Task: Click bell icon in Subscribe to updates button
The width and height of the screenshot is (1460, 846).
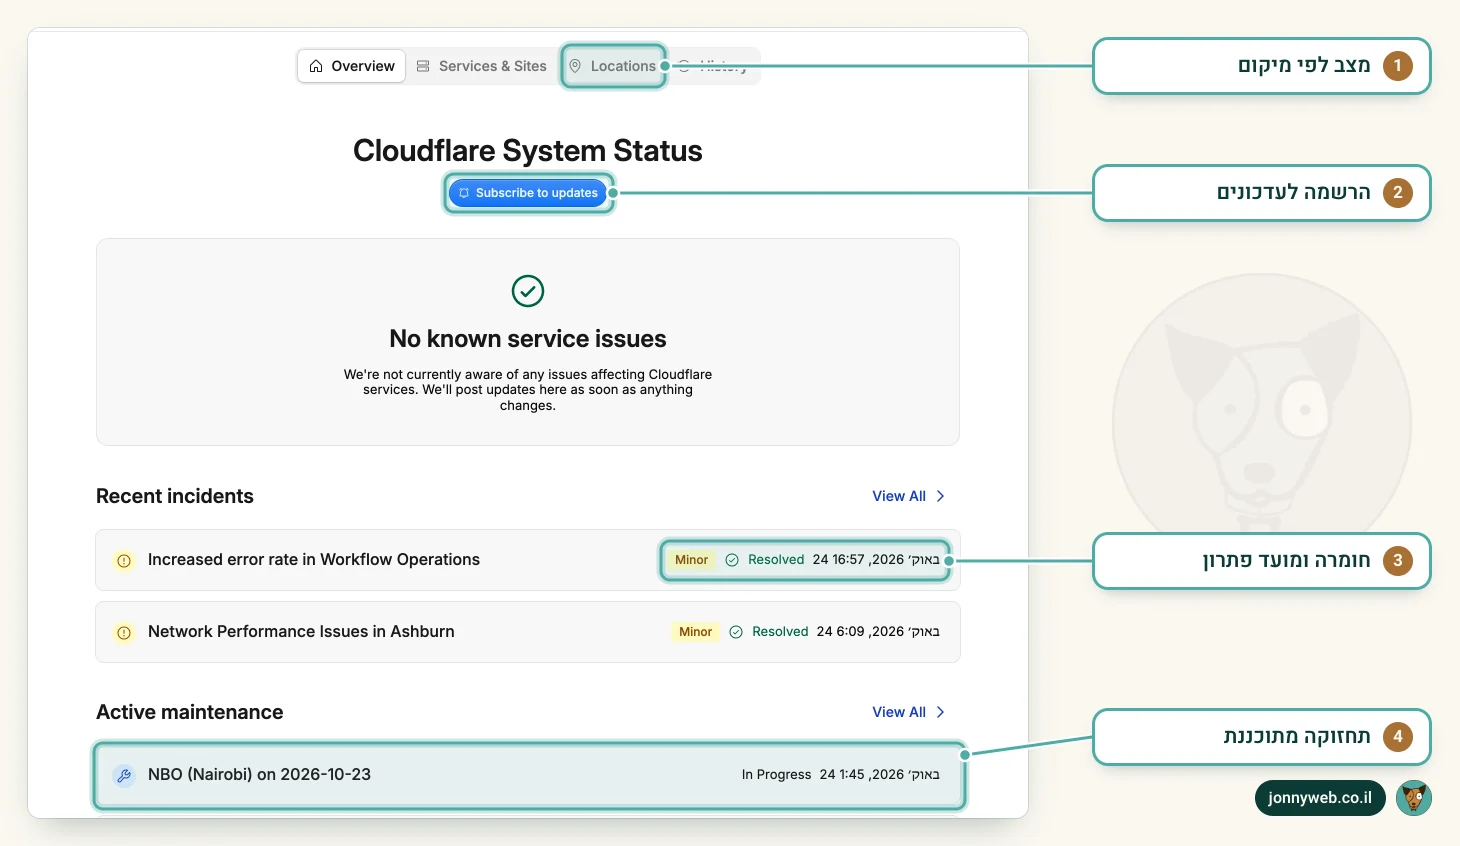Action: (464, 193)
